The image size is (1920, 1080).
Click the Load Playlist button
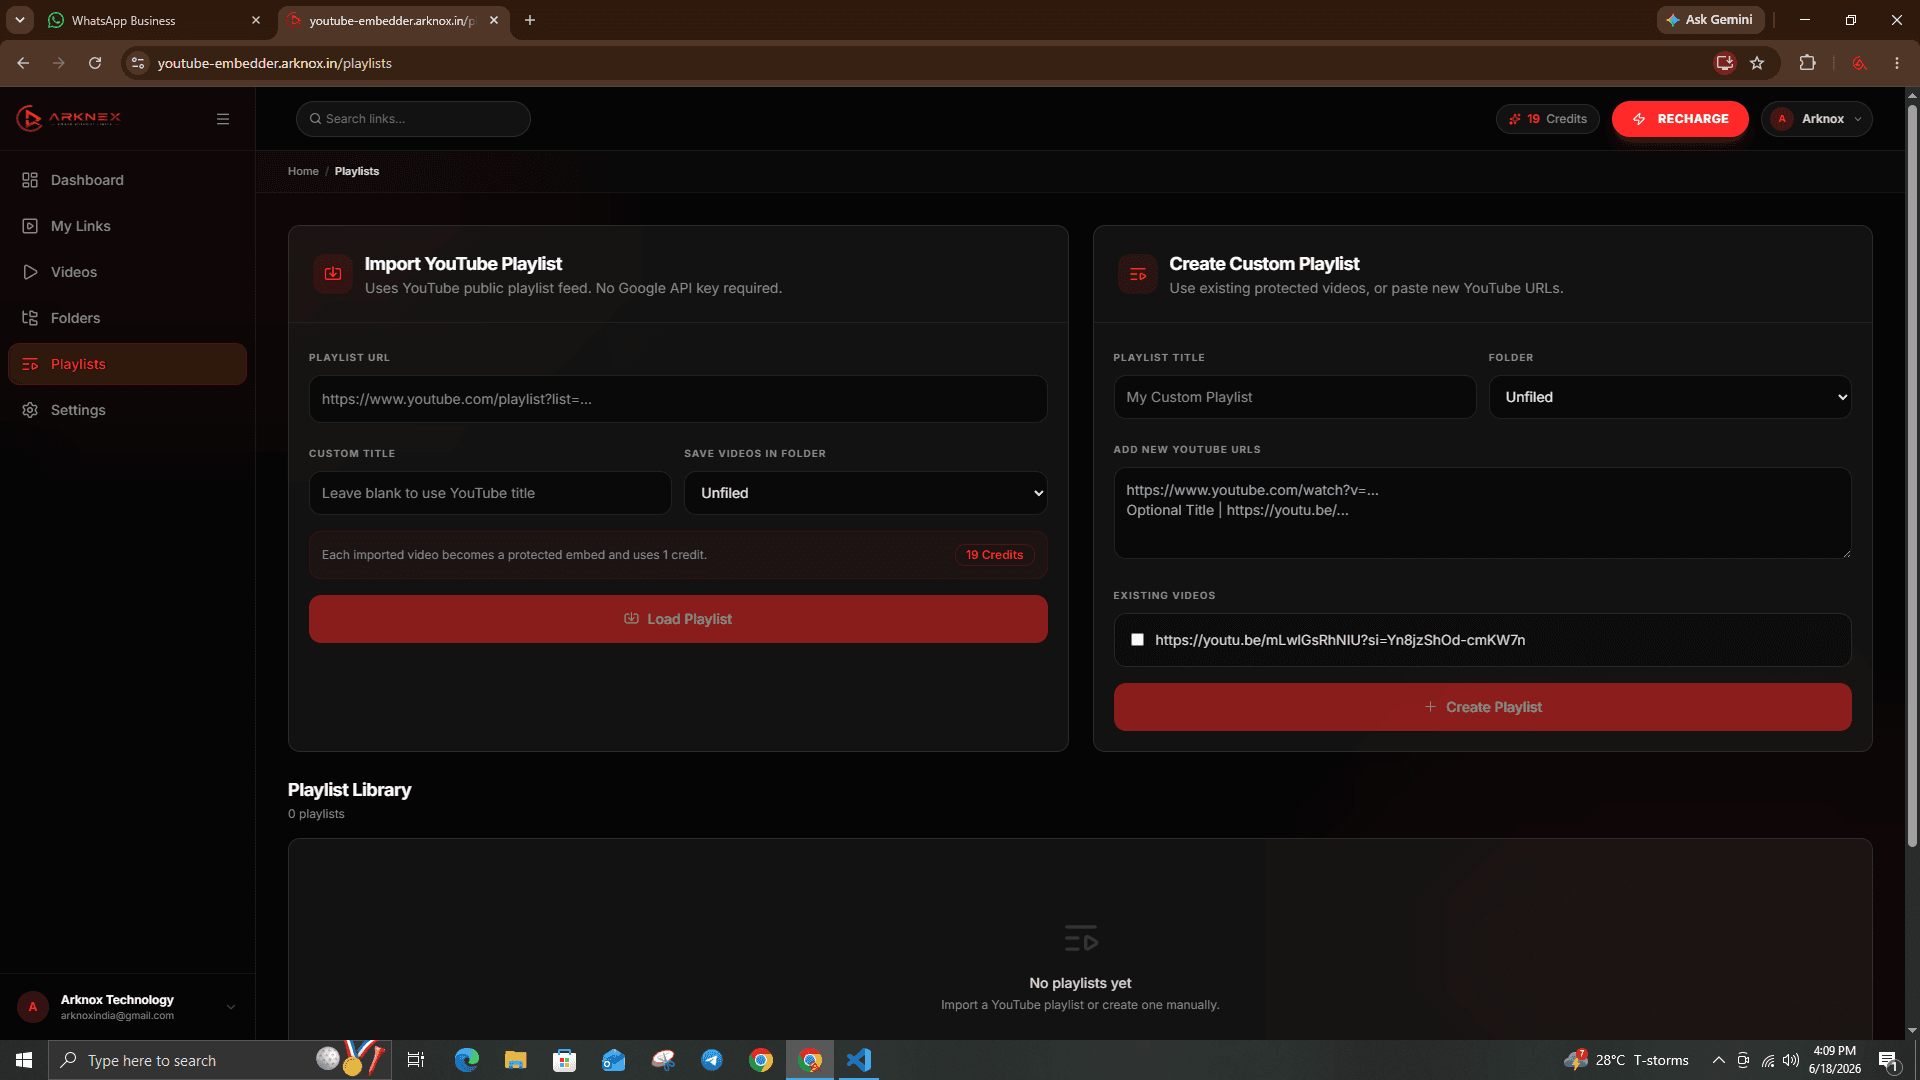click(x=678, y=619)
